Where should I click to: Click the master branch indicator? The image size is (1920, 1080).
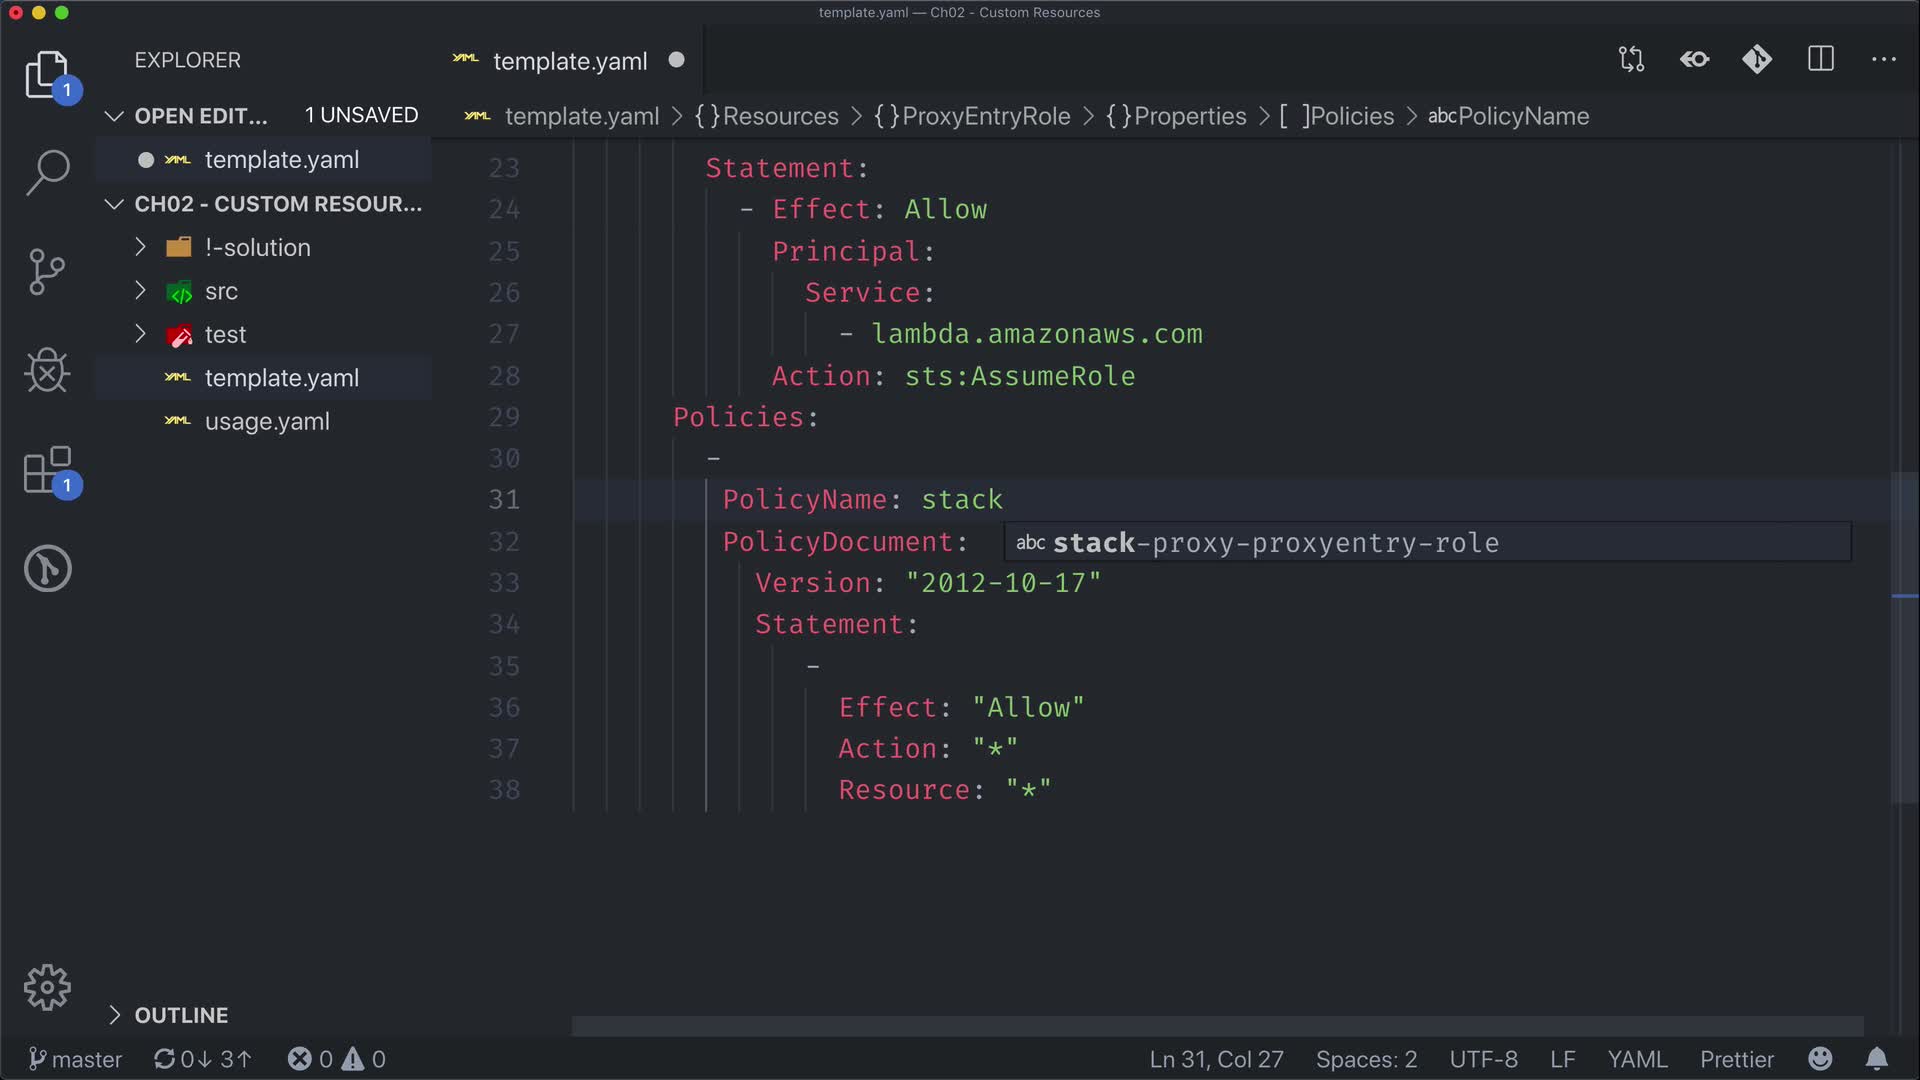coord(76,1059)
